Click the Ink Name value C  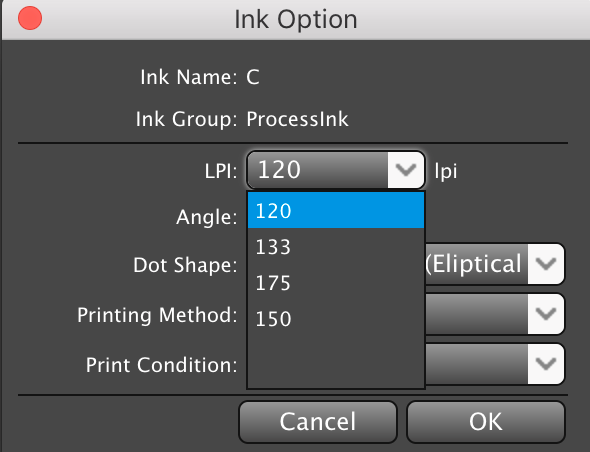click(x=253, y=77)
